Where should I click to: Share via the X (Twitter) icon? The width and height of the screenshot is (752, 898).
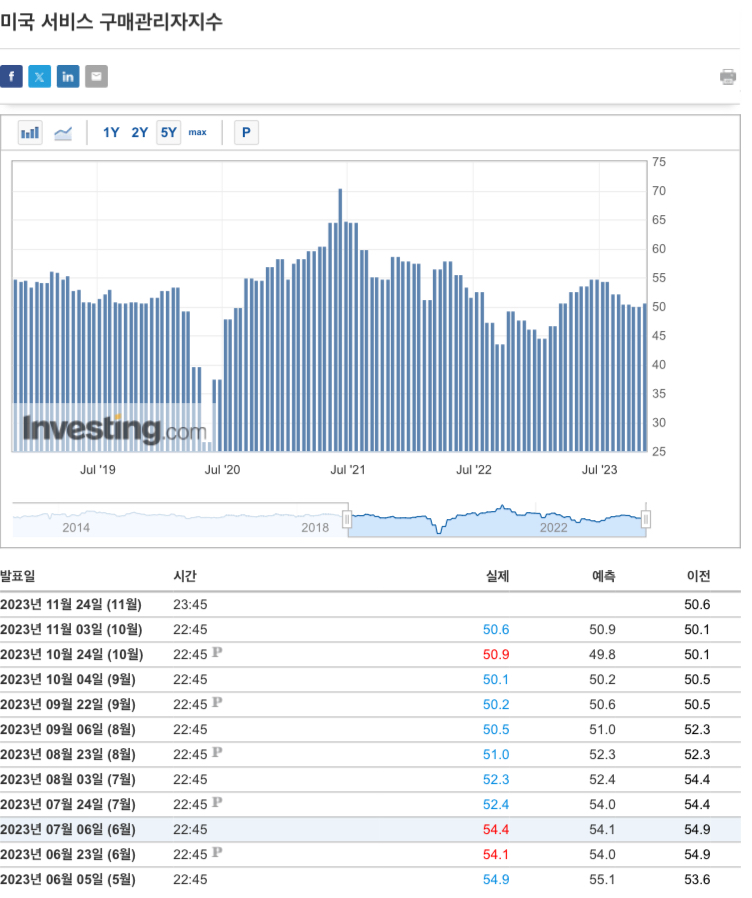[x=40, y=77]
